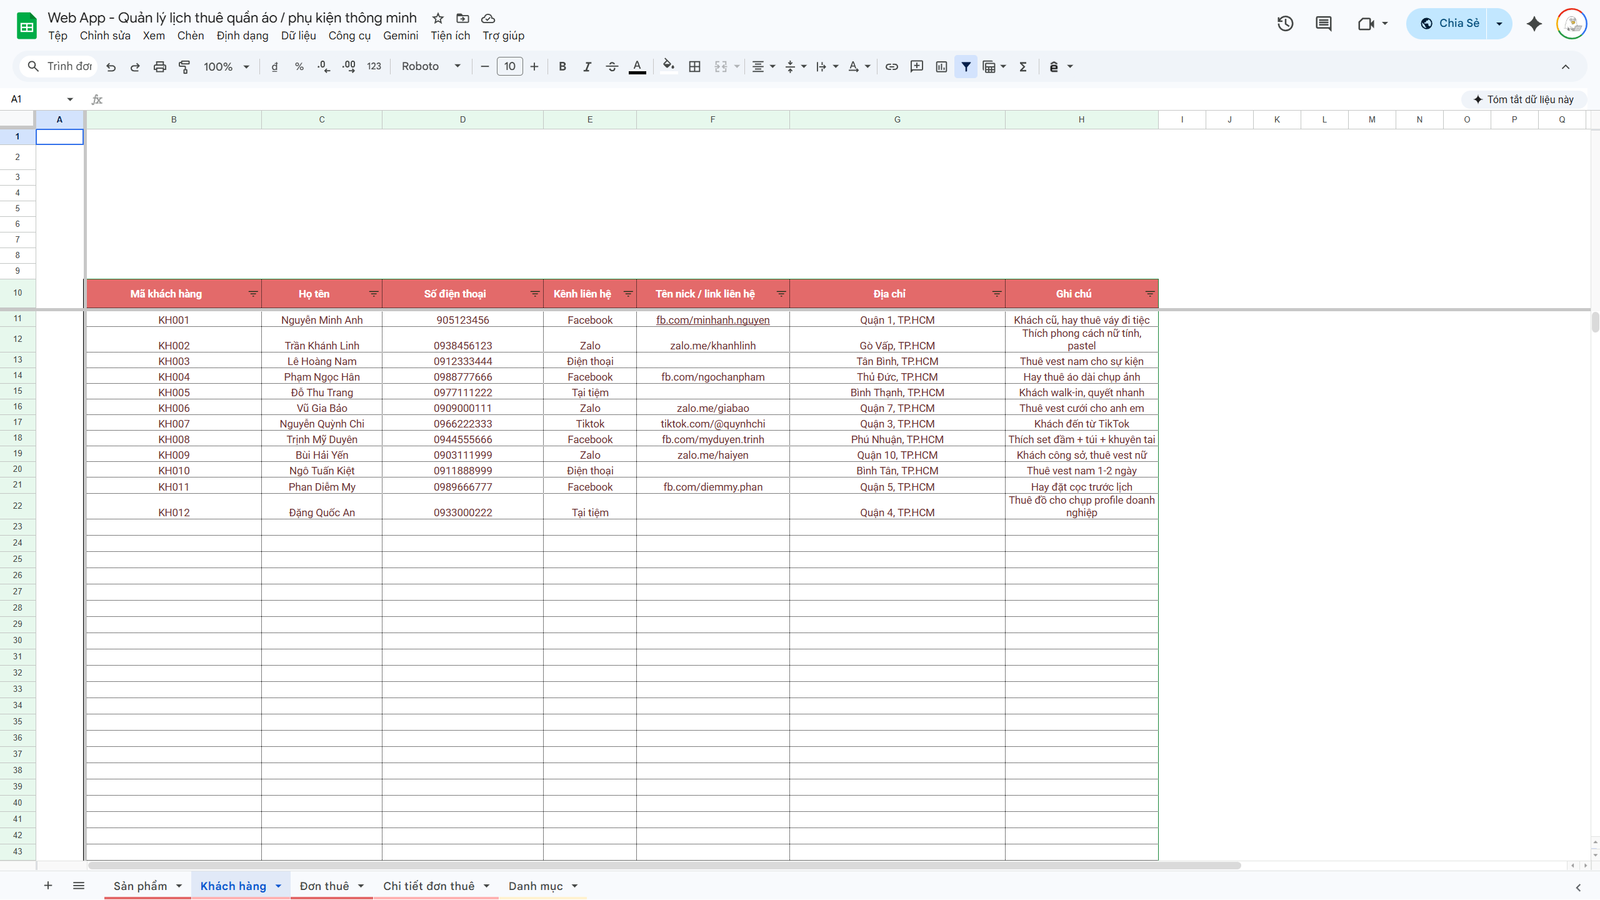Toggle italic formatting
Viewport: 1600px width, 900px height.
587,67
